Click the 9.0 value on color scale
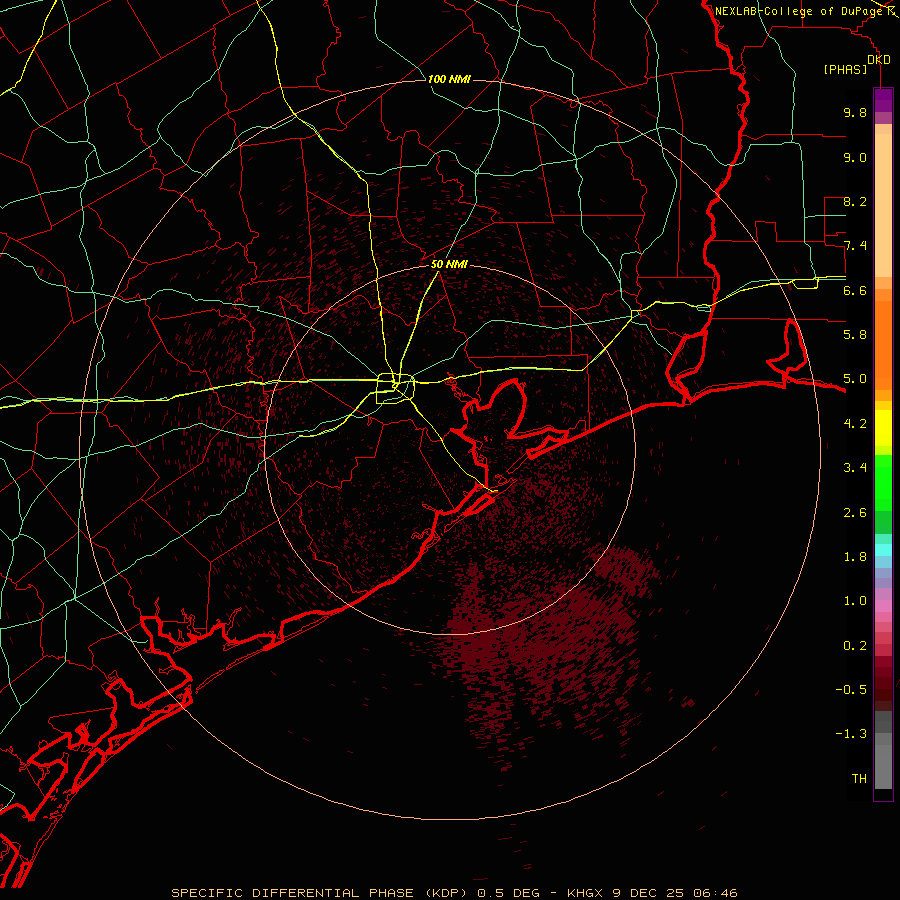 pyautogui.click(x=855, y=157)
